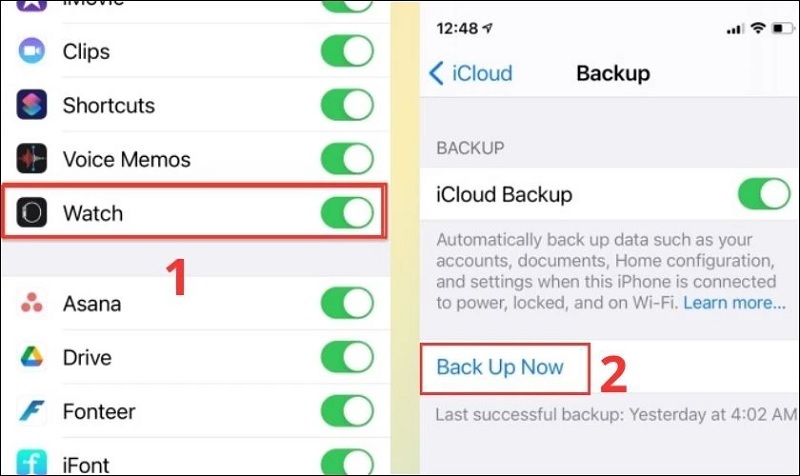The height and width of the screenshot is (476, 800).
Task: Tap the Google Drive app icon
Action: click(x=32, y=357)
